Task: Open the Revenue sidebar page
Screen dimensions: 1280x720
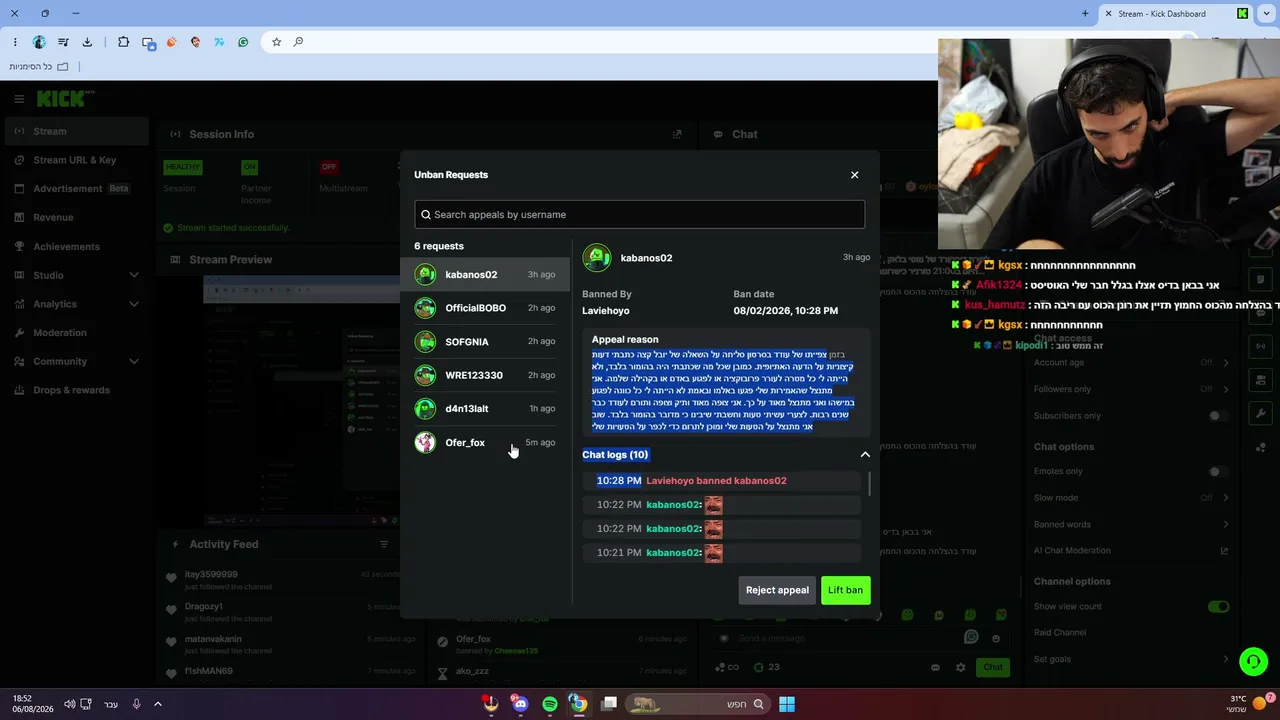Action: 76,217
